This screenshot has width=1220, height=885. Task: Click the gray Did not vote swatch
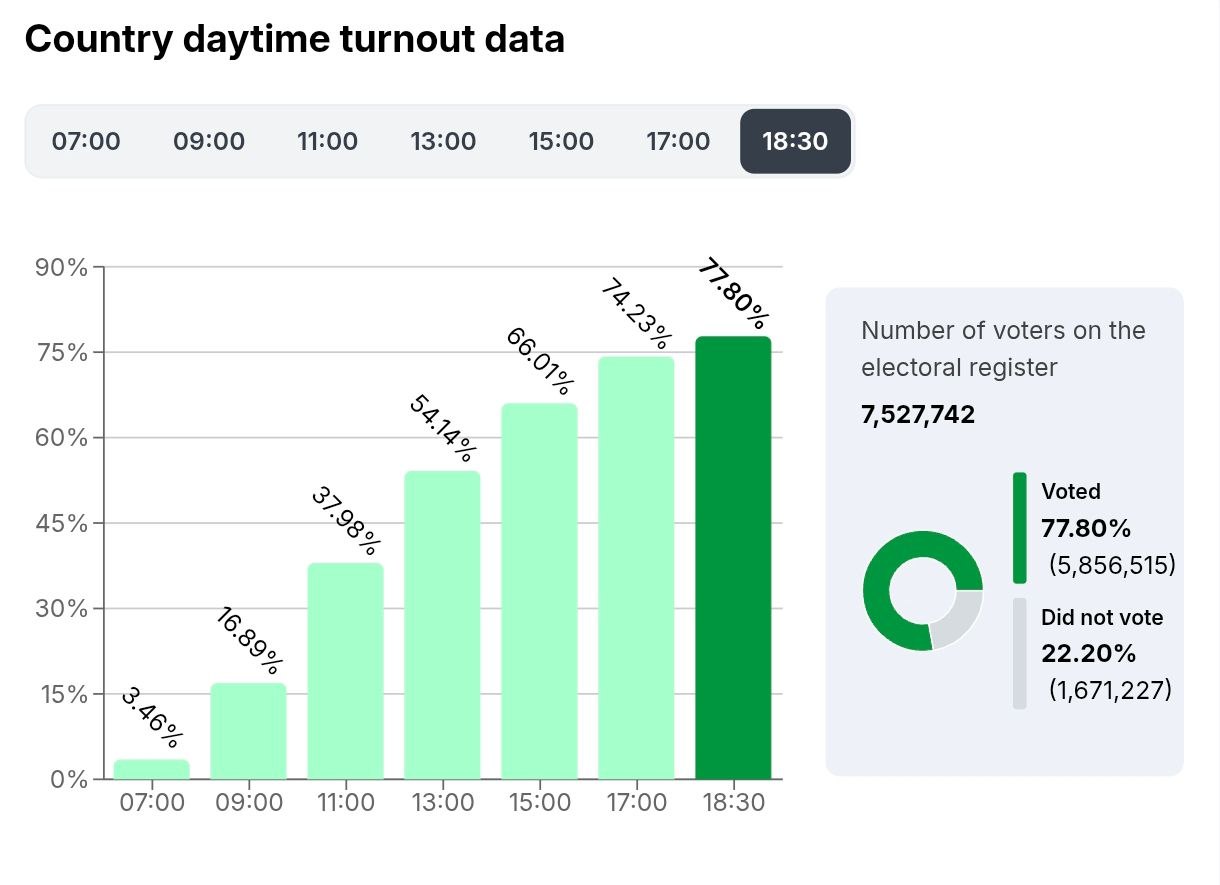1019,654
